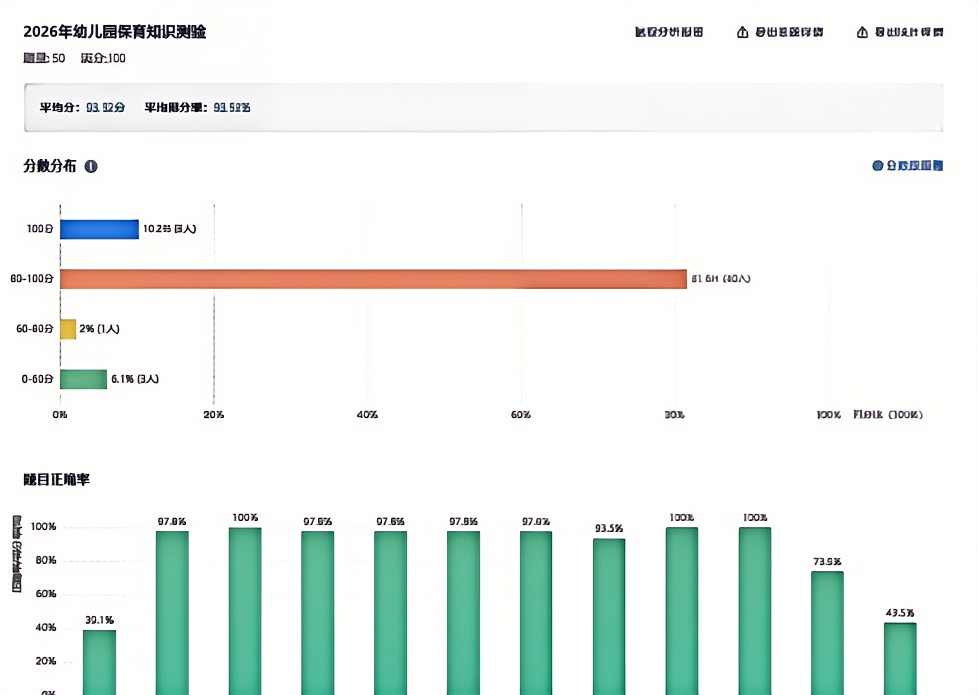Click the '0%' tick on horizontal score axis
This screenshot has width=978, height=695.
click(60, 415)
